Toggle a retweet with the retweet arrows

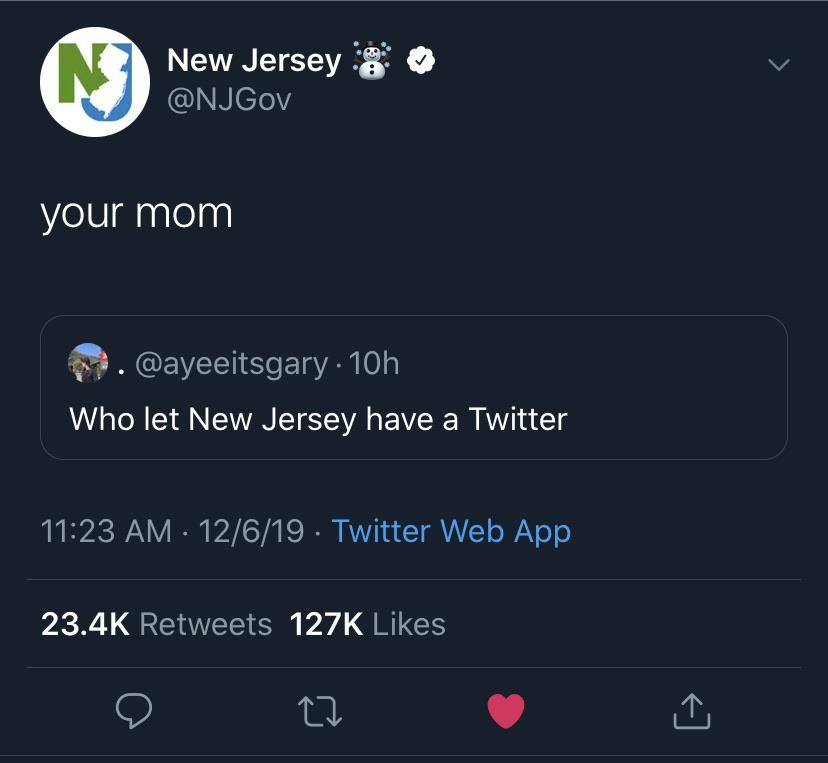pos(320,712)
